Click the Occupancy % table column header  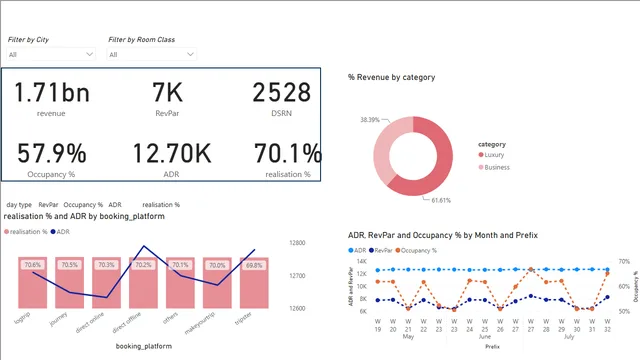pyautogui.click(x=83, y=204)
